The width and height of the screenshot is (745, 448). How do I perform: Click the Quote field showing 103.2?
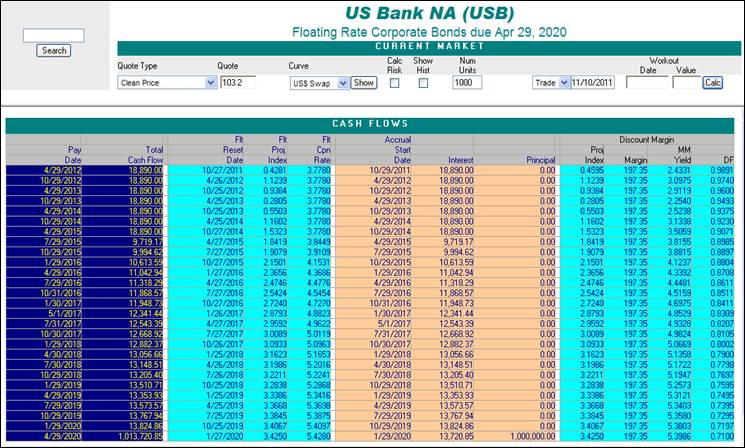[x=238, y=82]
